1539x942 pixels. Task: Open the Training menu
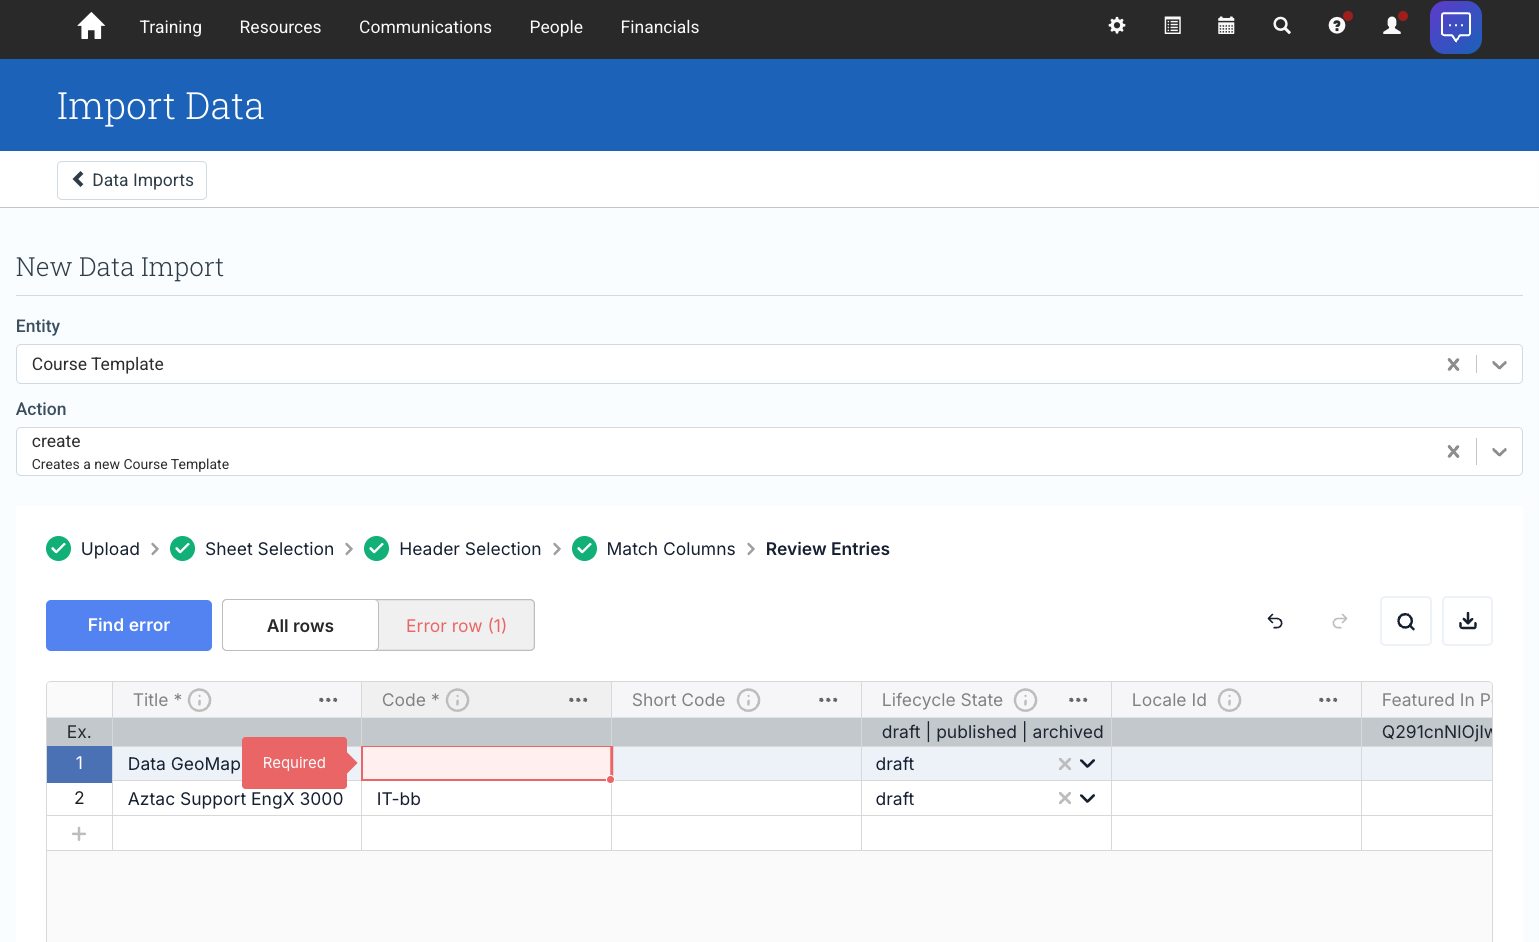171,27
